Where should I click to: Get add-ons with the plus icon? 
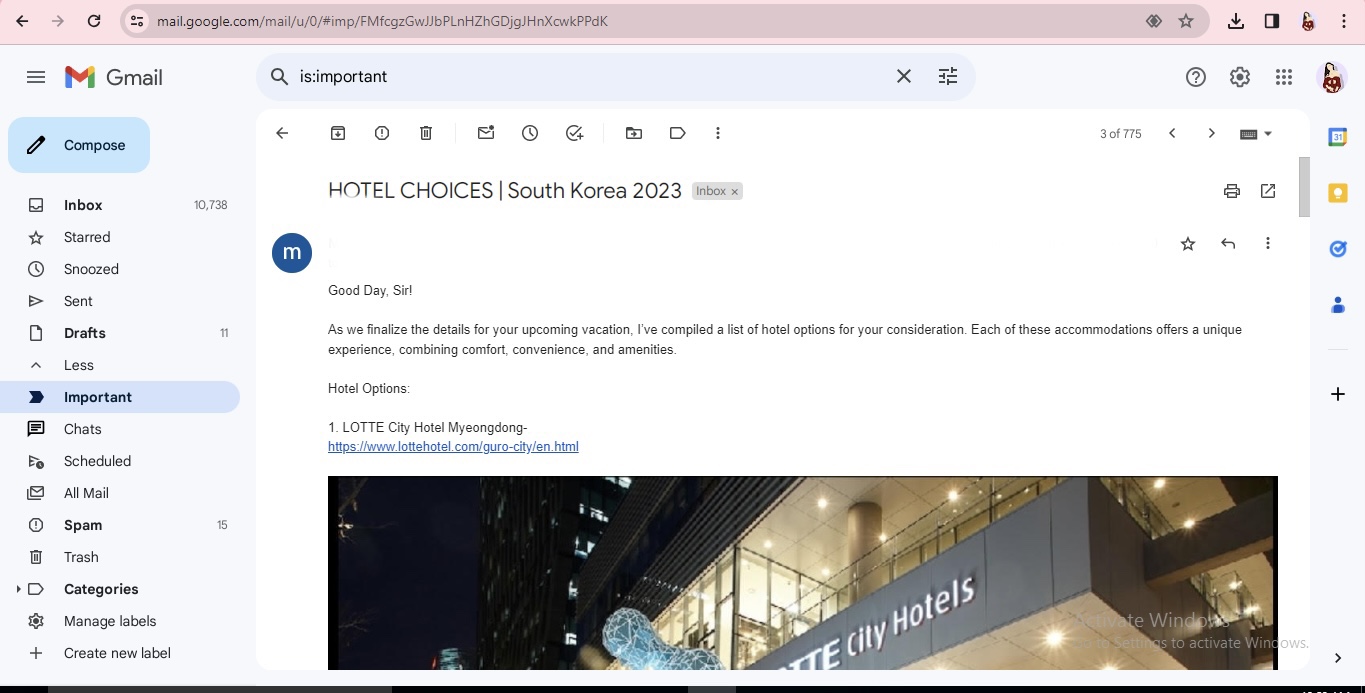coord(1337,394)
